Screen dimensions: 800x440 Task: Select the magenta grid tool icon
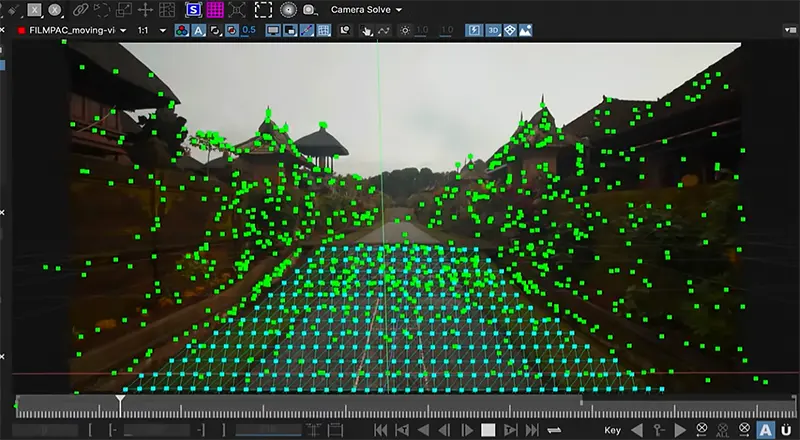[215, 10]
